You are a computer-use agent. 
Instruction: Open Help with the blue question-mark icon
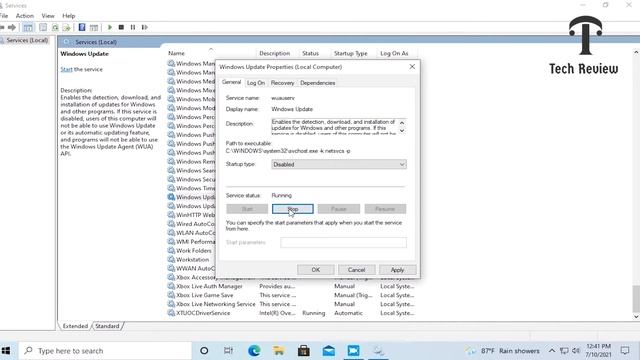(82, 27)
